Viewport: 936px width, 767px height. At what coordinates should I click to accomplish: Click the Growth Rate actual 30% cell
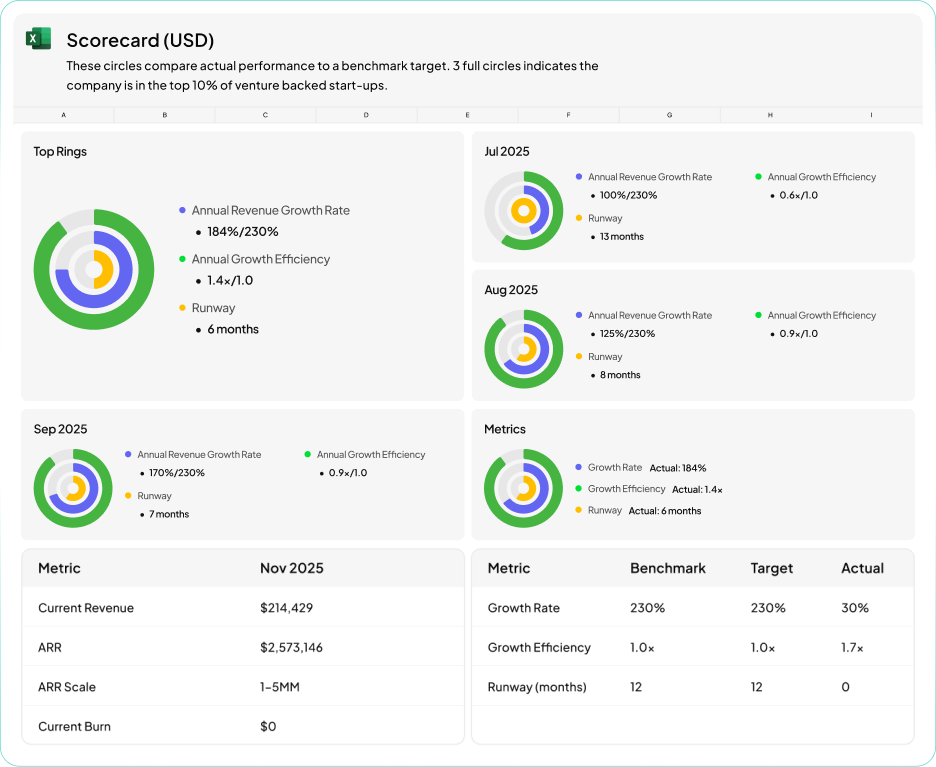coord(855,608)
